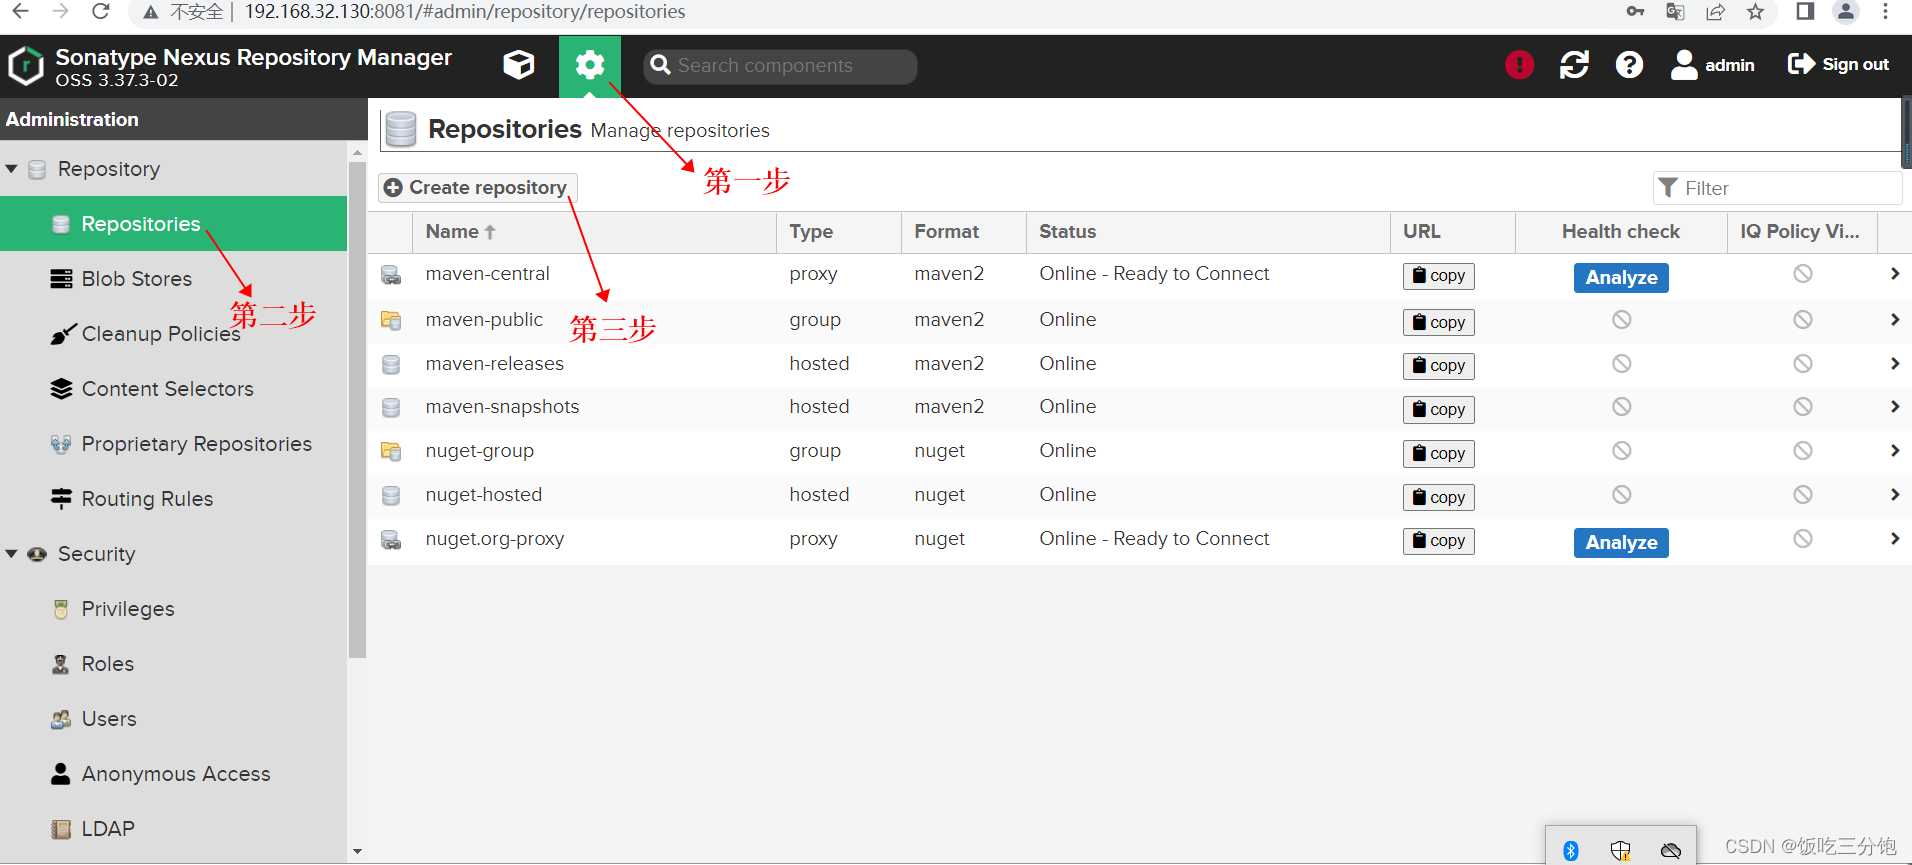Select Repositories in the sidebar
The image size is (1912, 865).
point(173,224)
